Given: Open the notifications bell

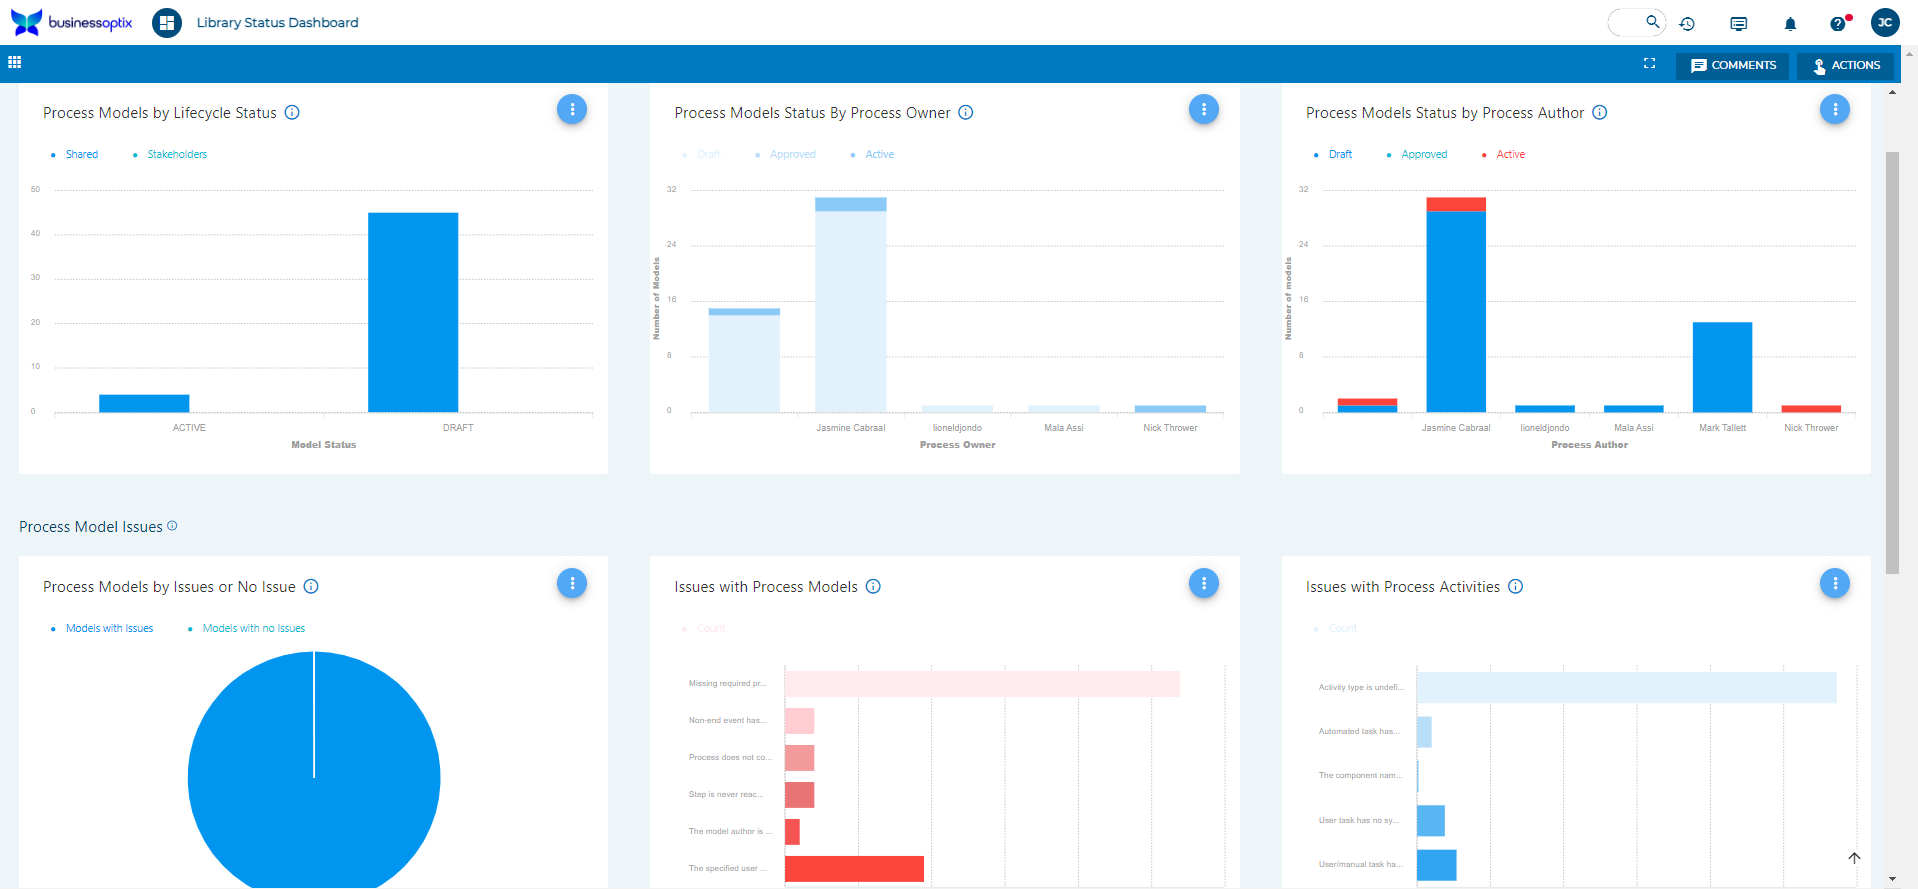Looking at the screenshot, I should [x=1790, y=23].
